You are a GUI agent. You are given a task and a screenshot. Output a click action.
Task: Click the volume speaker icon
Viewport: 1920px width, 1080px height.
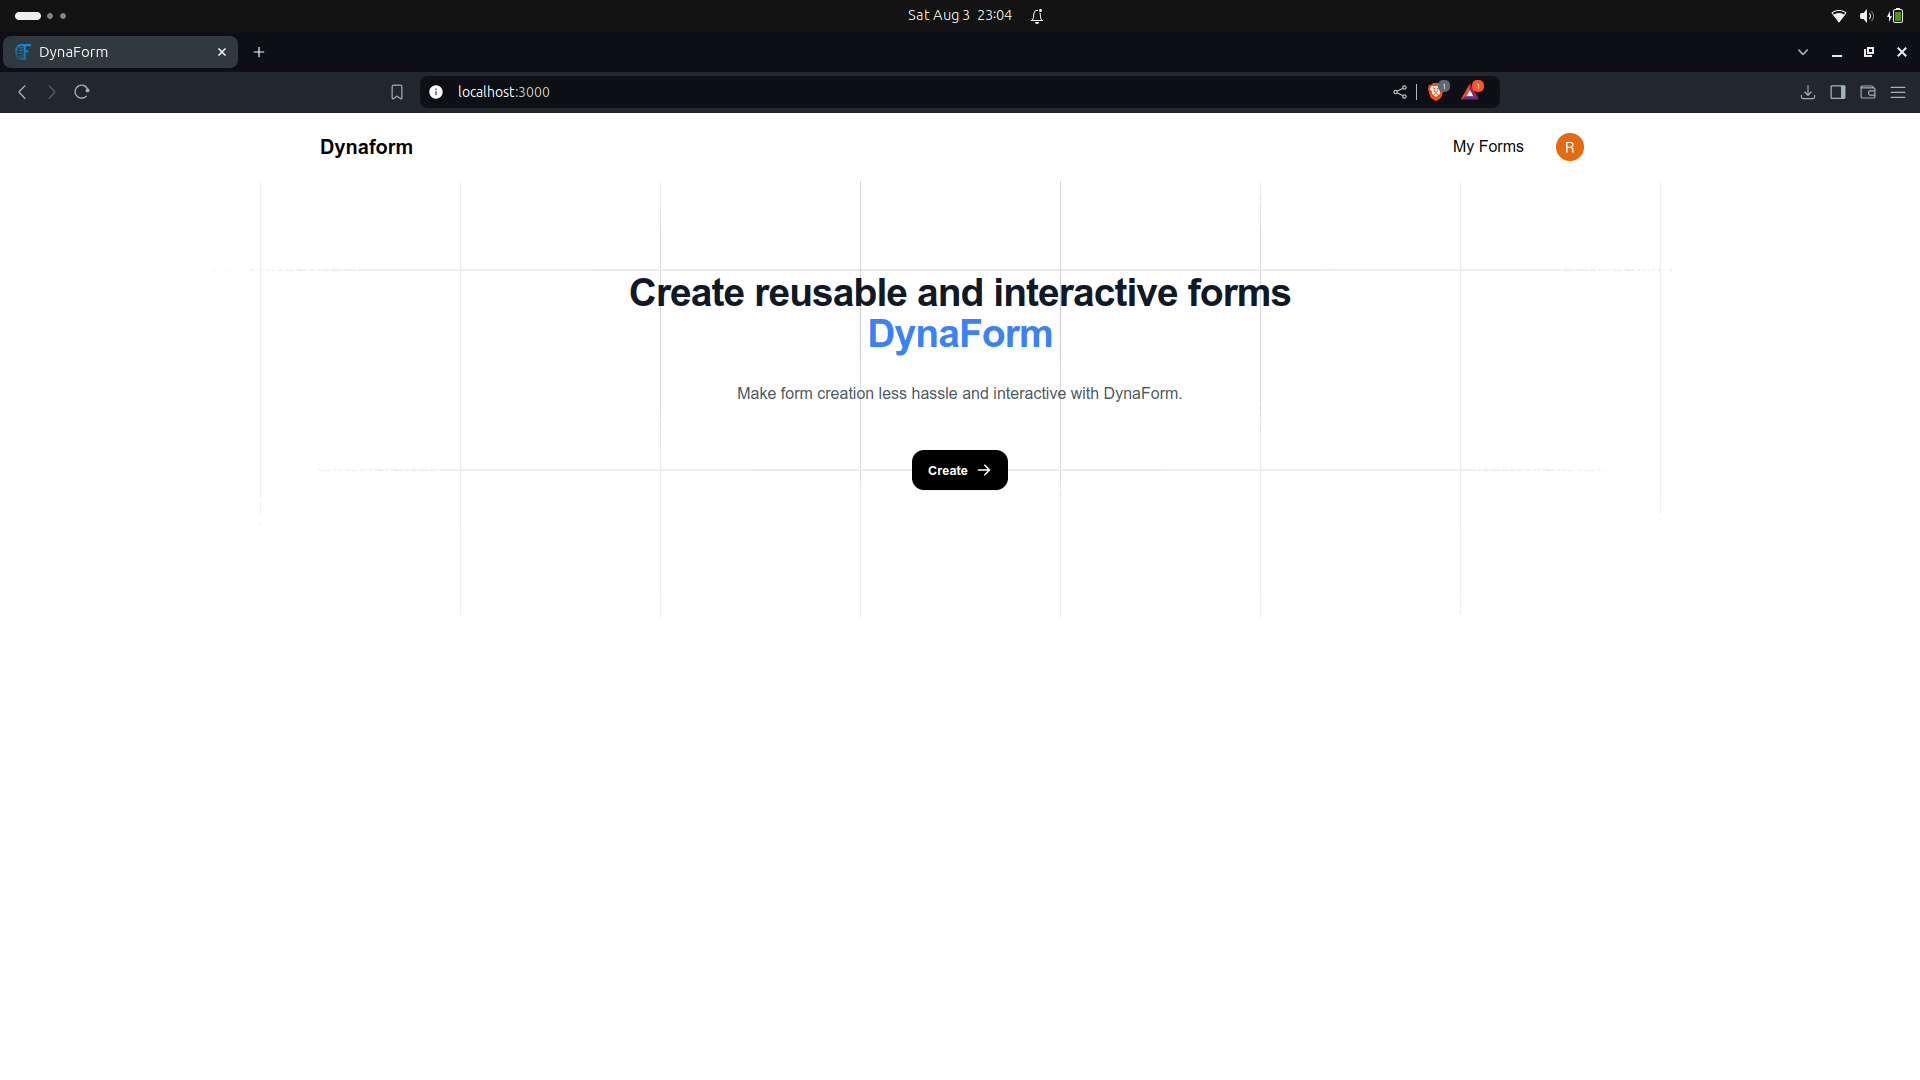pyautogui.click(x=1866, y=15)
